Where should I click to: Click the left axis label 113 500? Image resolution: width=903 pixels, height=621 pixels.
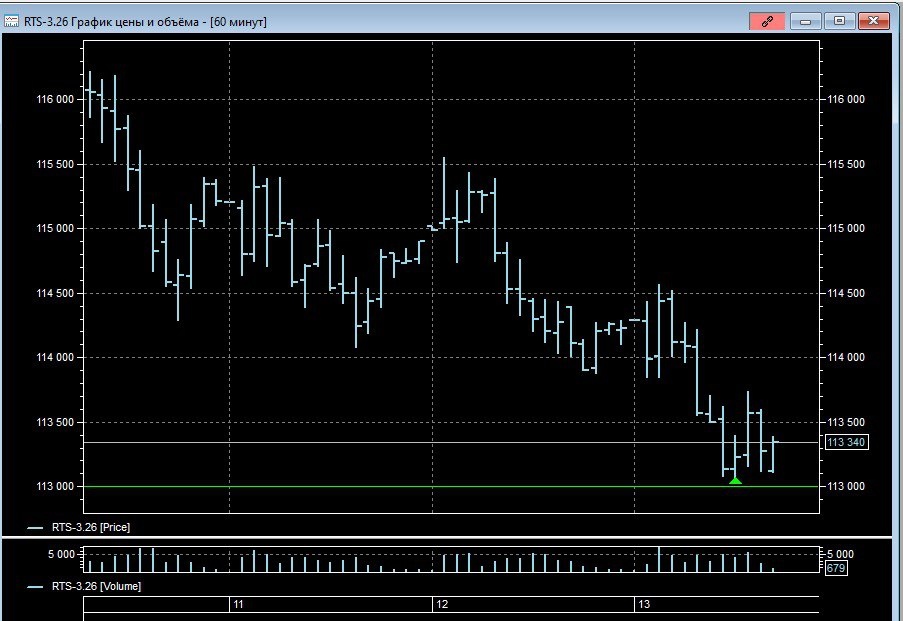coord(55,422)
